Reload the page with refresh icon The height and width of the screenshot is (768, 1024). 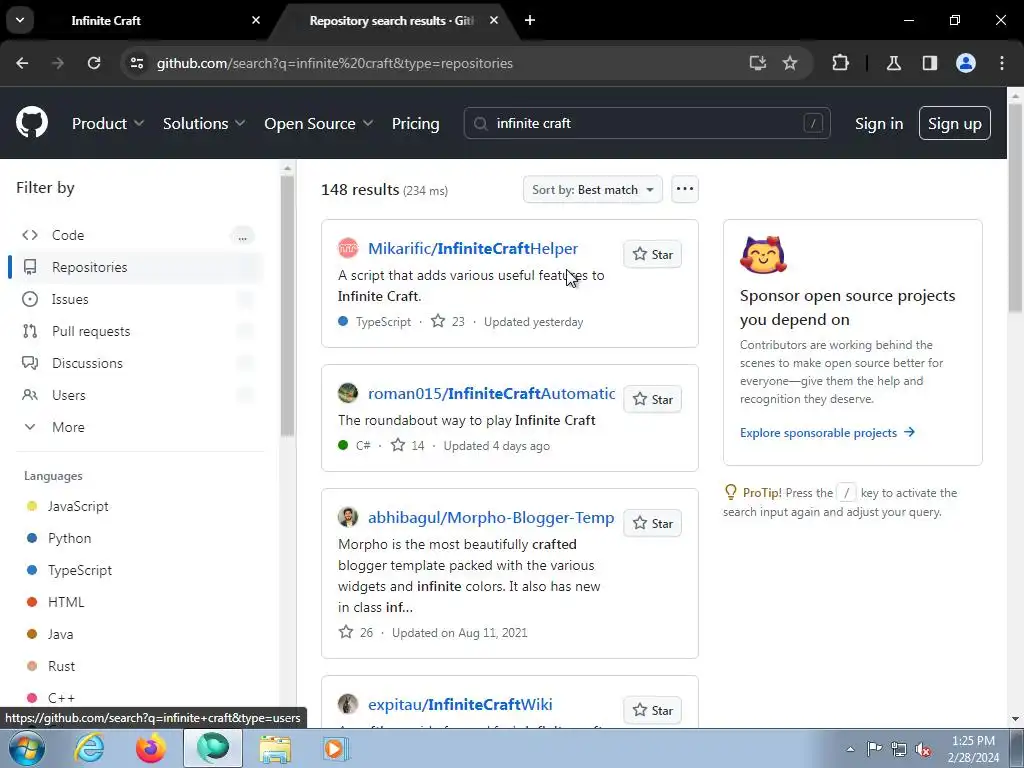click(94, 63)
